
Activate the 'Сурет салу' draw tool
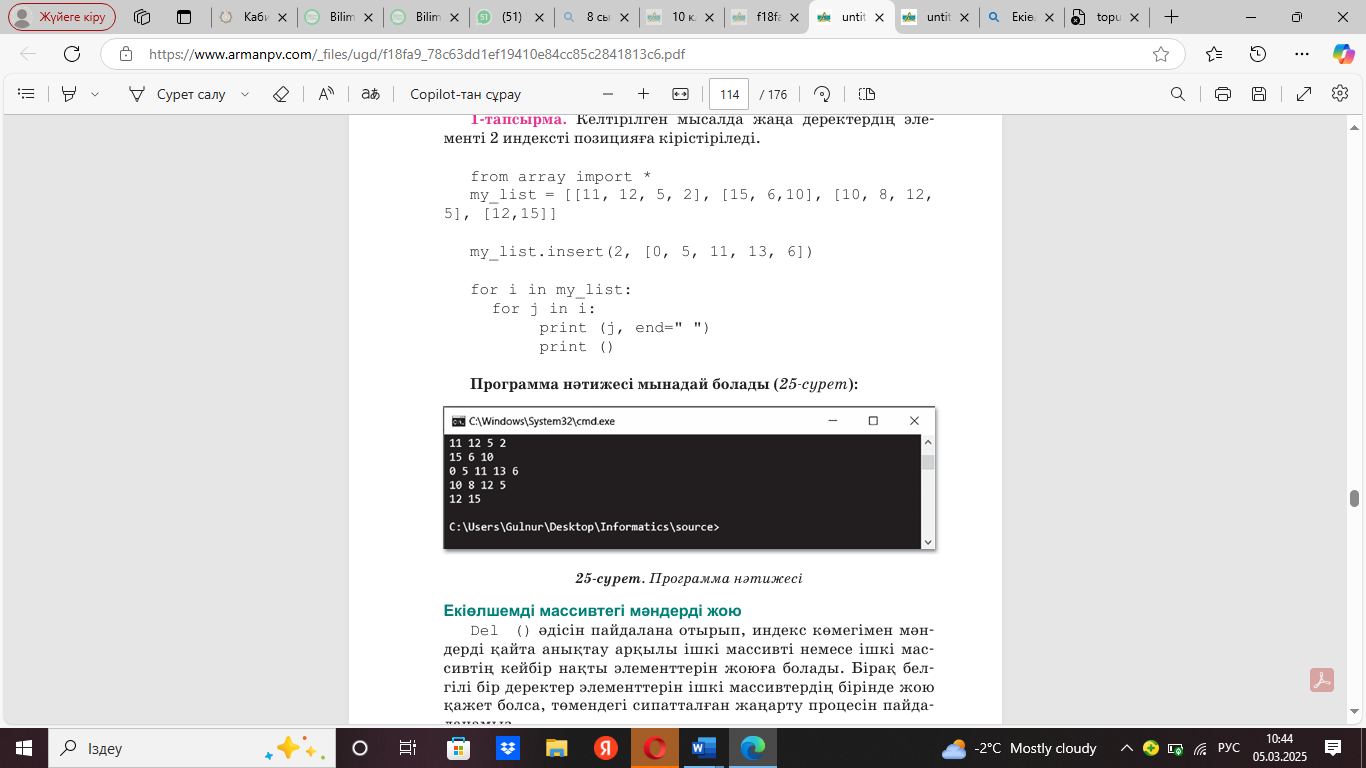point(178,94)
